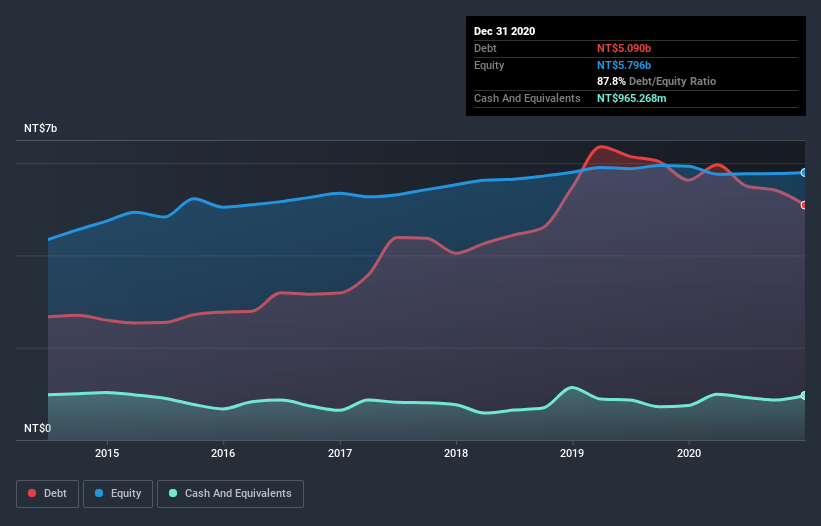This screenshot has height=526, width=821.
Task: Click the tooltip Equity row label
Action: pos(489,65)
